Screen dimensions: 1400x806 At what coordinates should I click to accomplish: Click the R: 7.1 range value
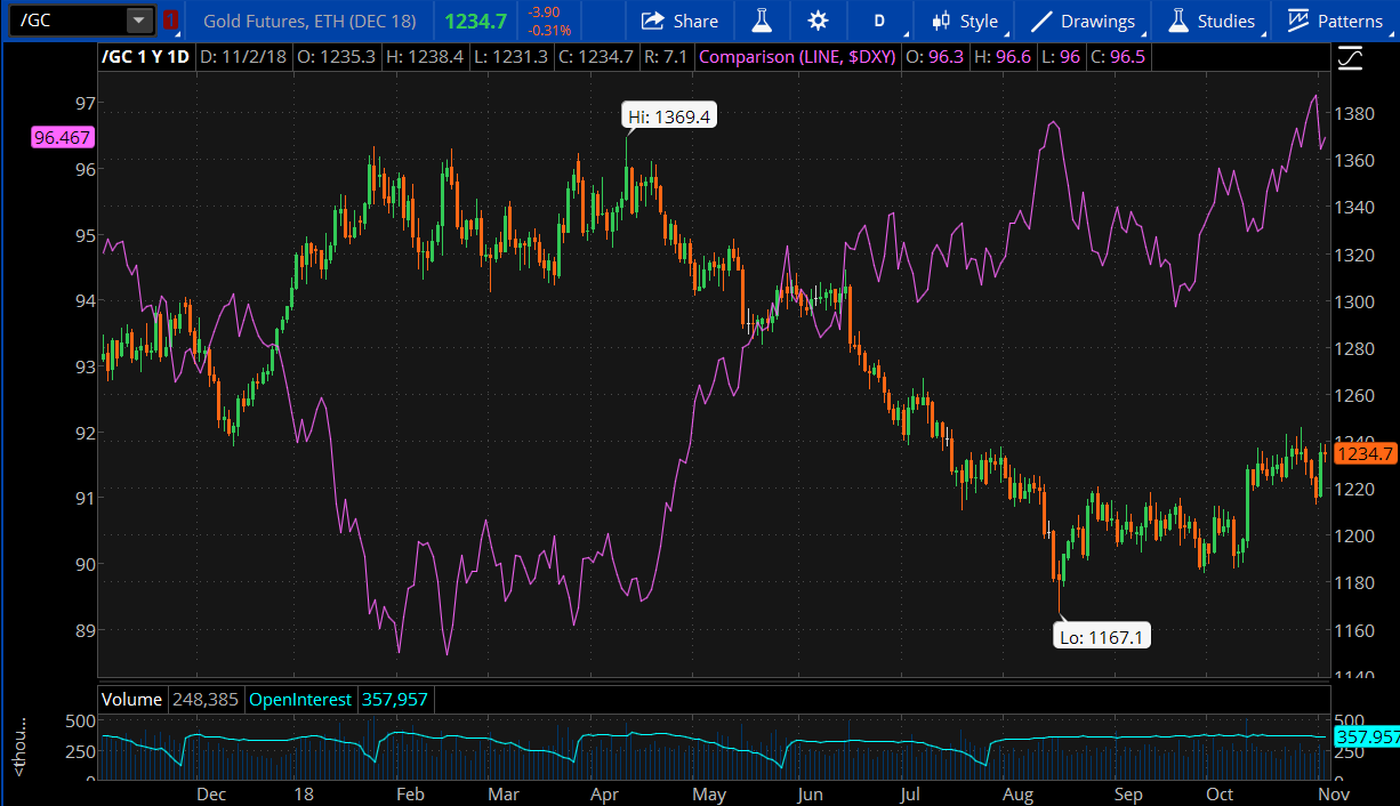tap(664, 57)
